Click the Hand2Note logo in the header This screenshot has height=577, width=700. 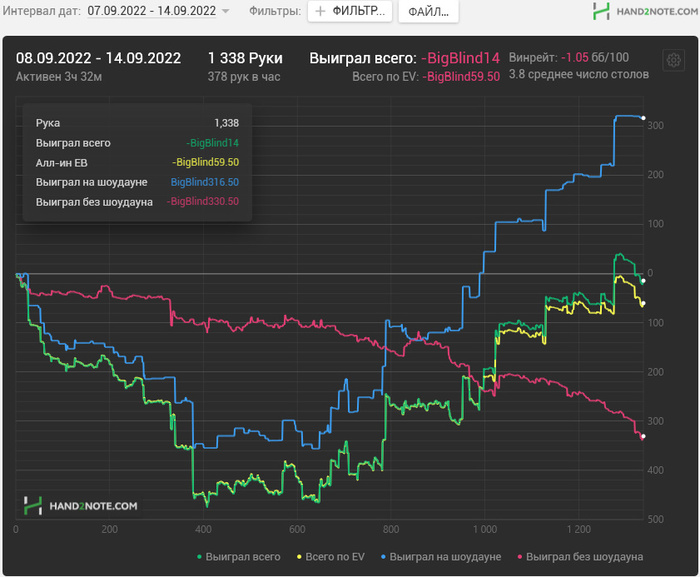point(645,11)
